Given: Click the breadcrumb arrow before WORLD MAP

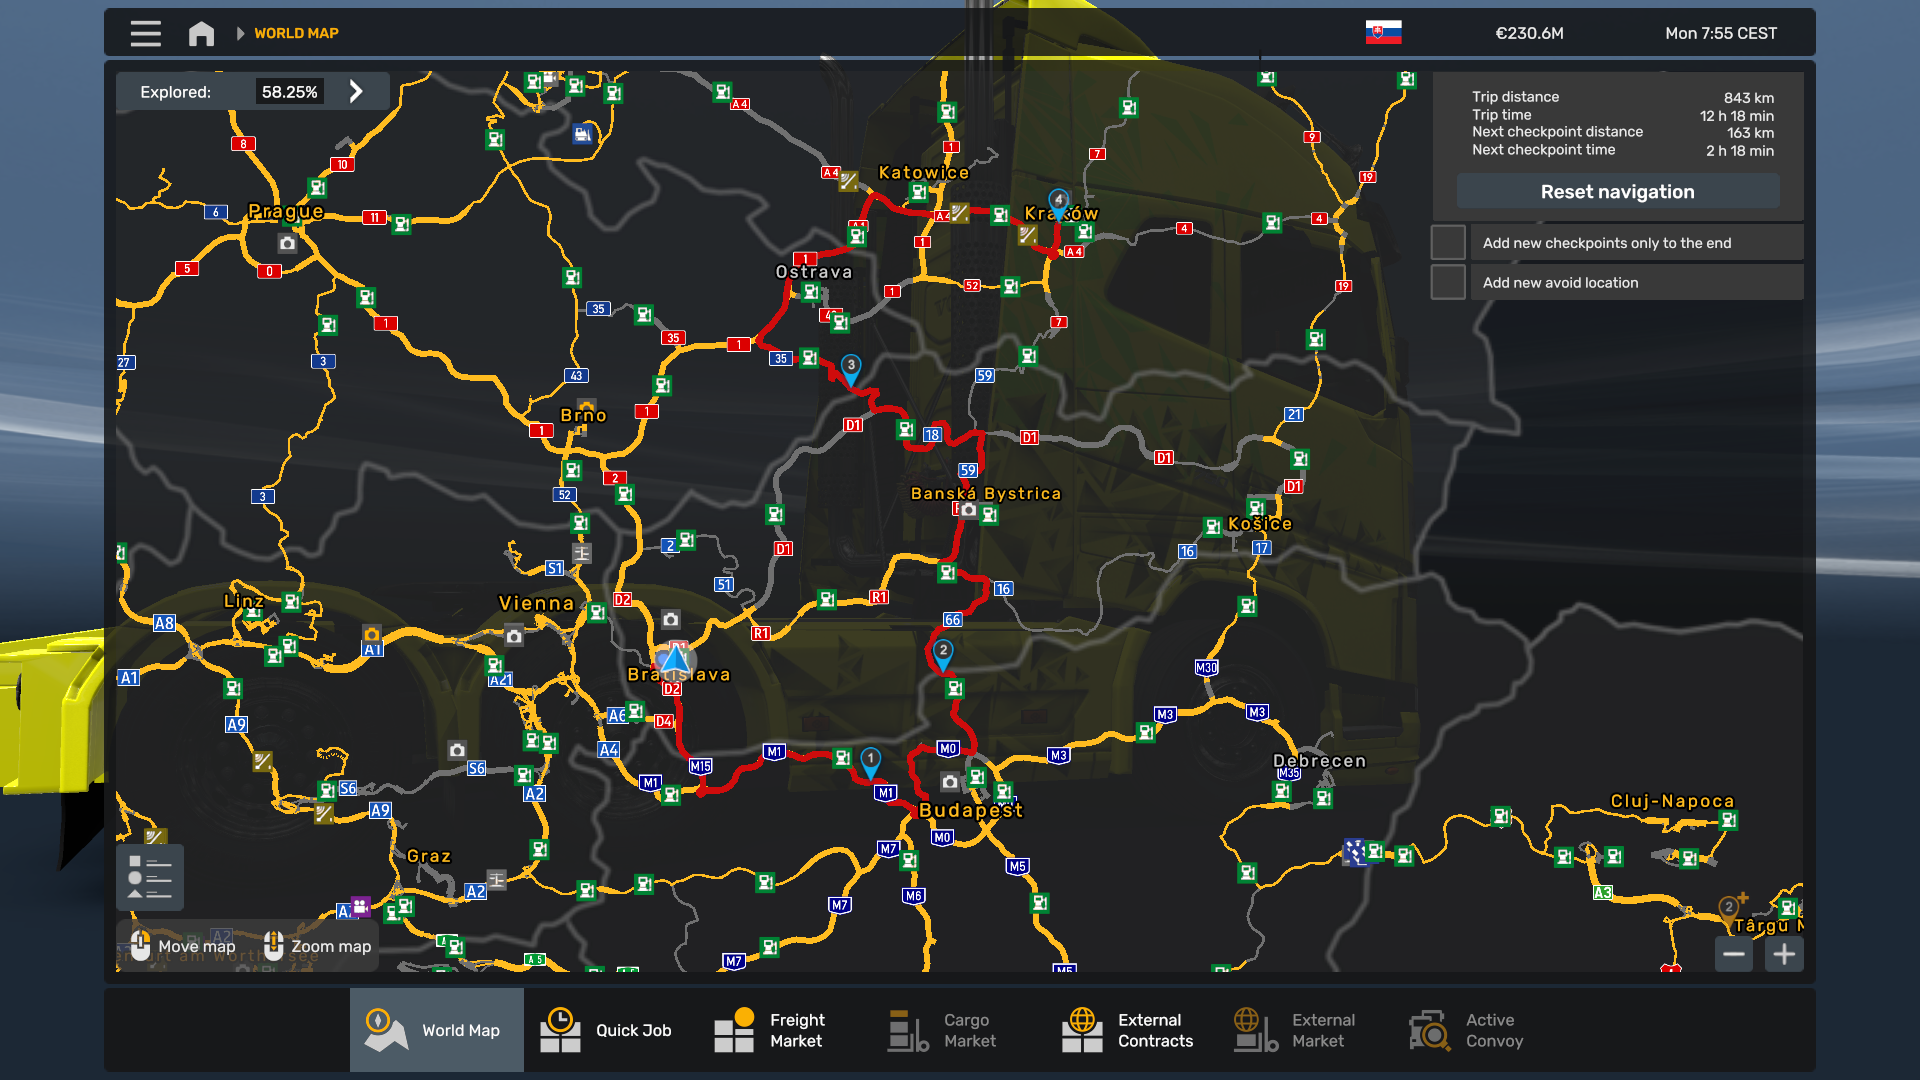Looking at the screenshot, I should click(x=240, y=33).
